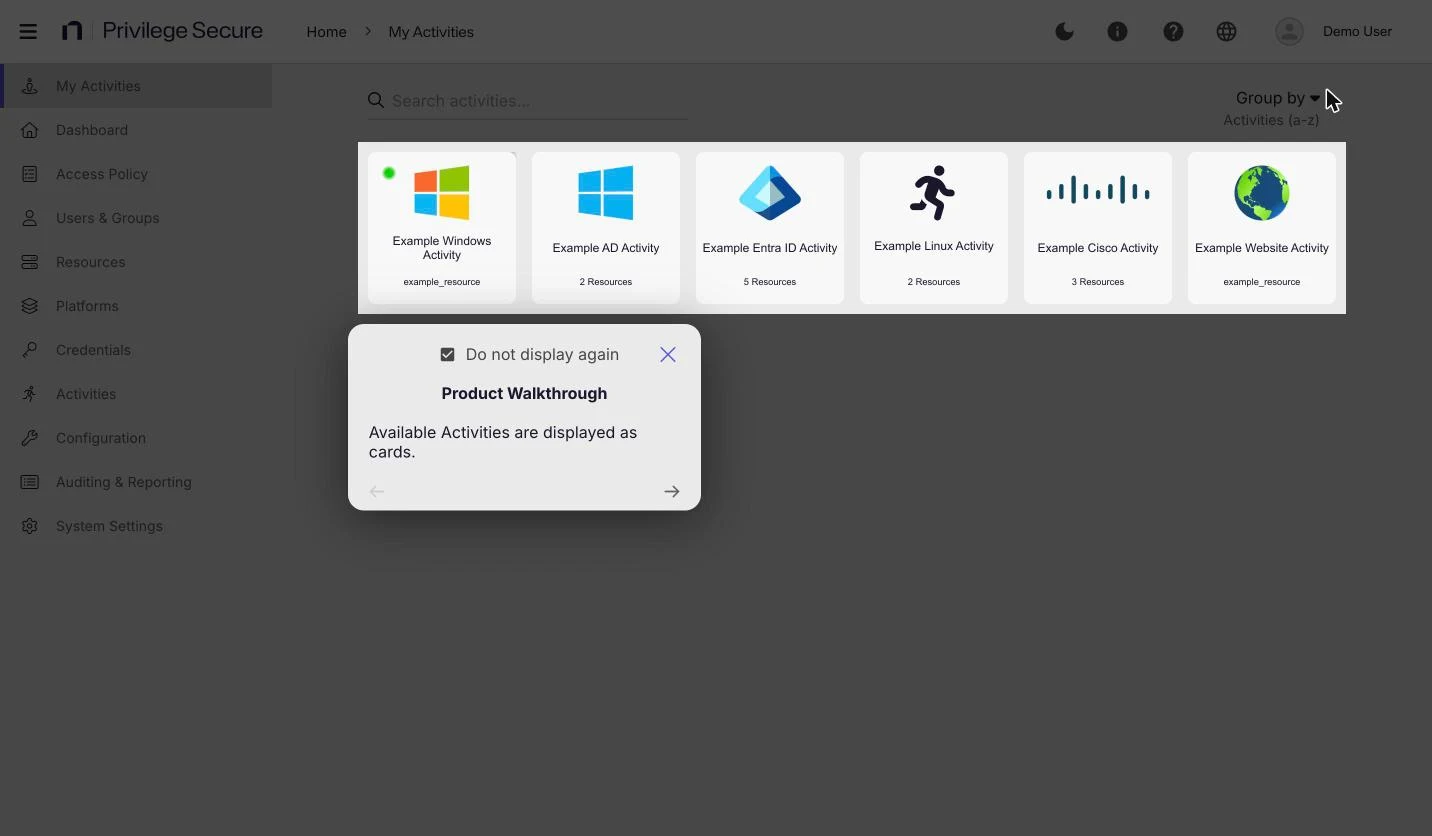Toggle dark mode with moon icon
1432x836 pixels.
[1065, 31]
